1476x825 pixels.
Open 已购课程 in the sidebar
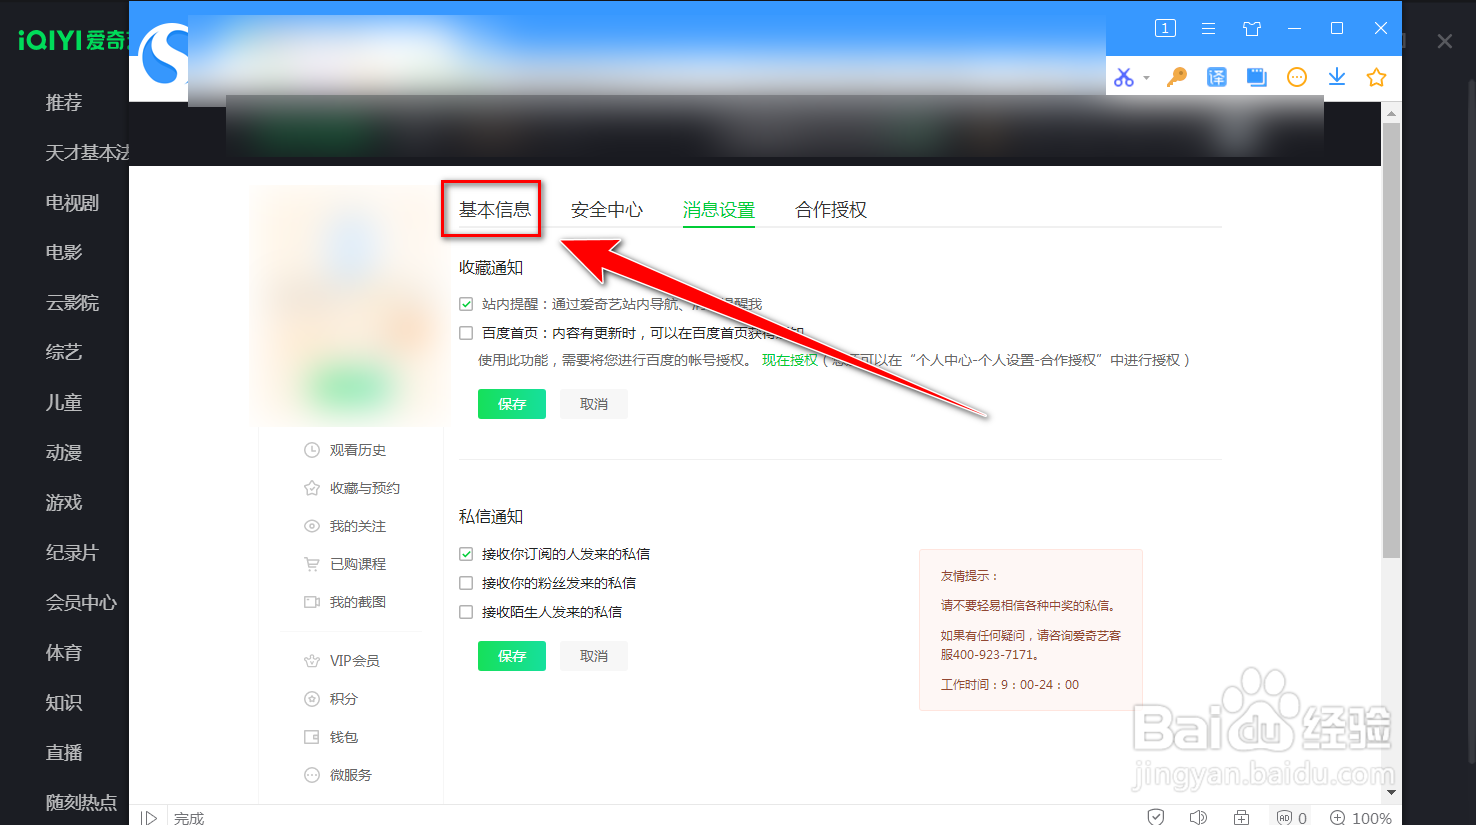pos(358,564)
